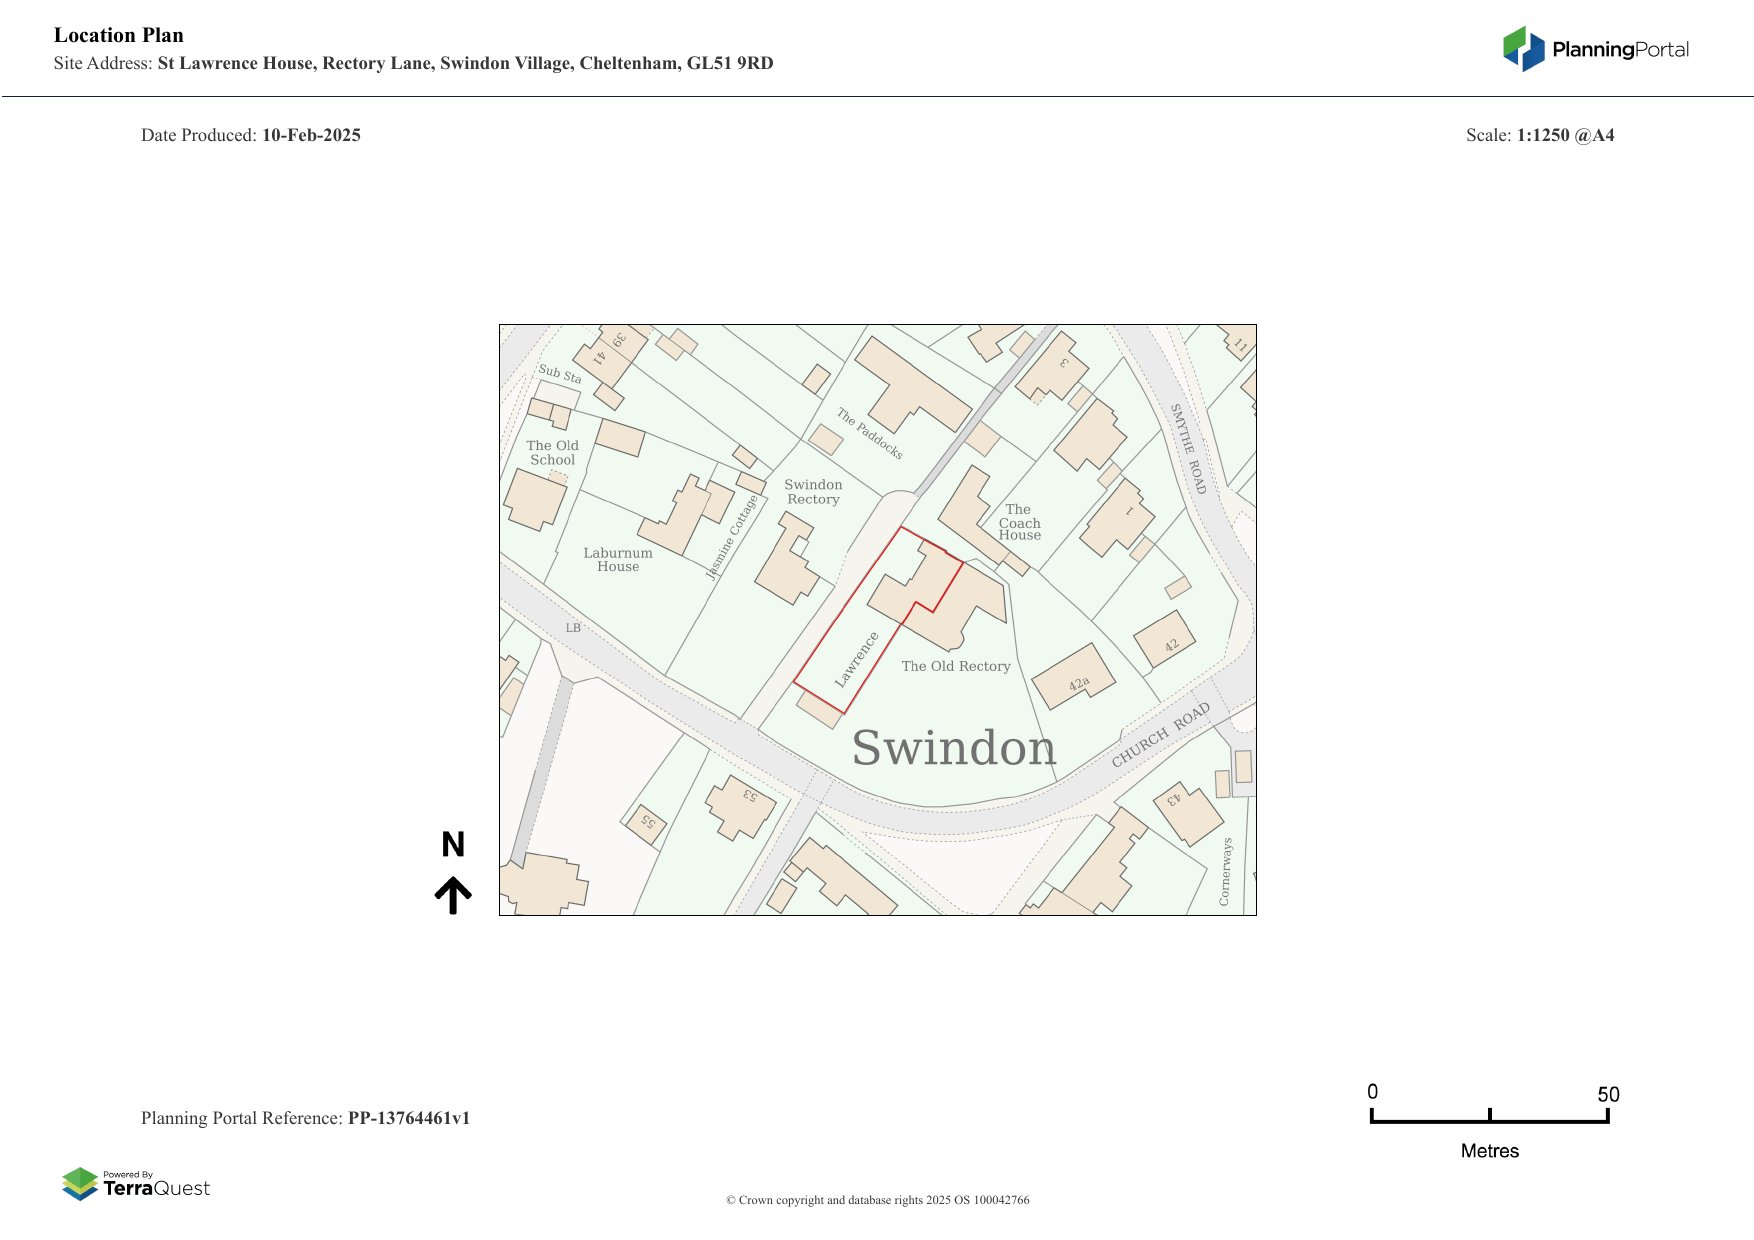Click The Coach House label
Viewport: 1754px width, 1240px height.
tap(1019, 523)
